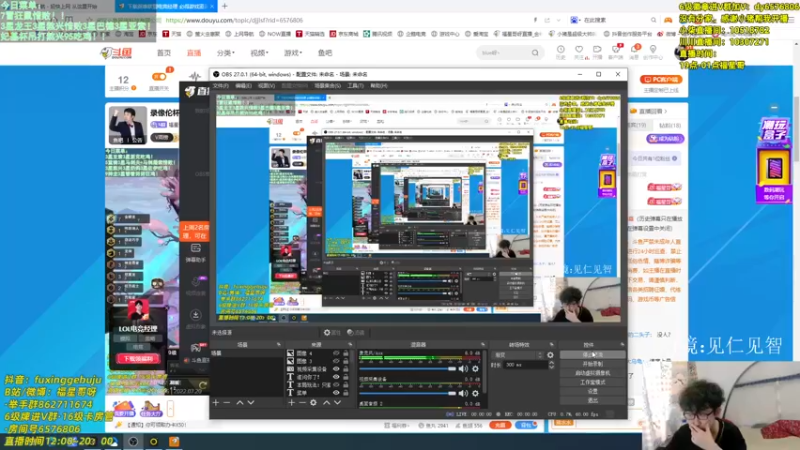The height and width of the screenshot is (450, 800).
Task: Toggle the orange live broadcast switch on Douyu
Action: click(x=159, y=77)
